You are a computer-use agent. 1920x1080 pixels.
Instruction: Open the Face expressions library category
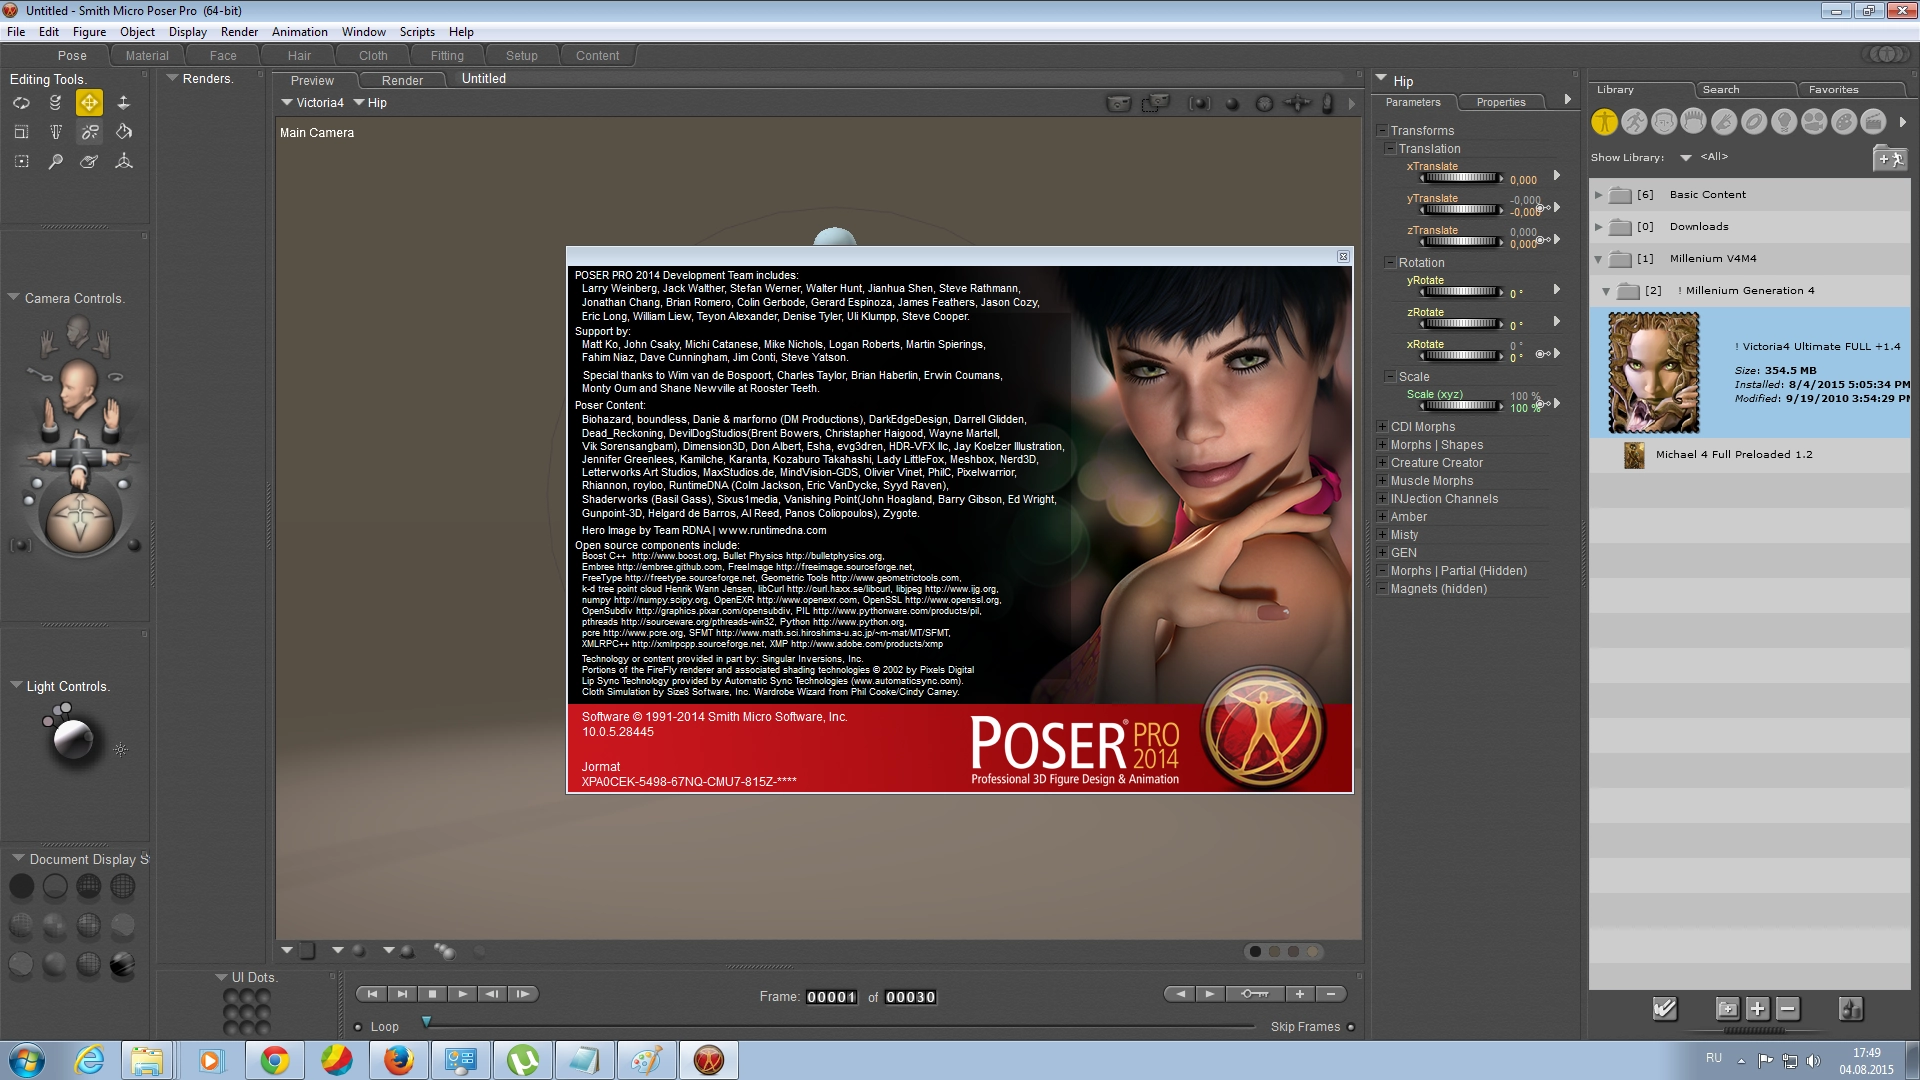click(x=1664, y=122)
